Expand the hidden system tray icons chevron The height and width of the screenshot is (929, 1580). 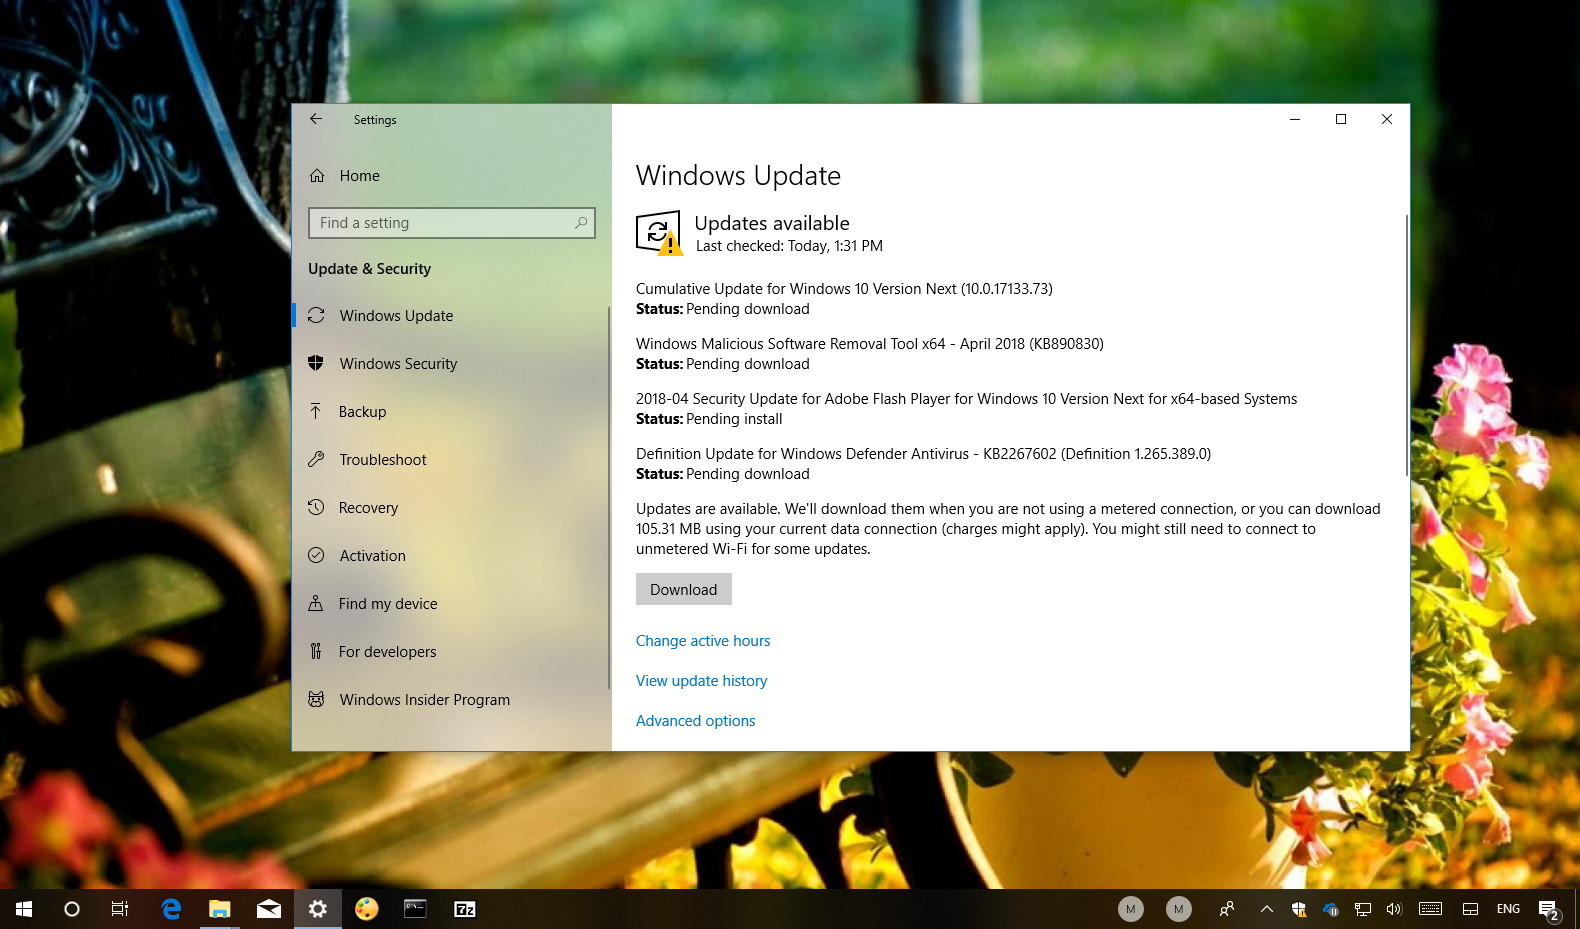1266,909
